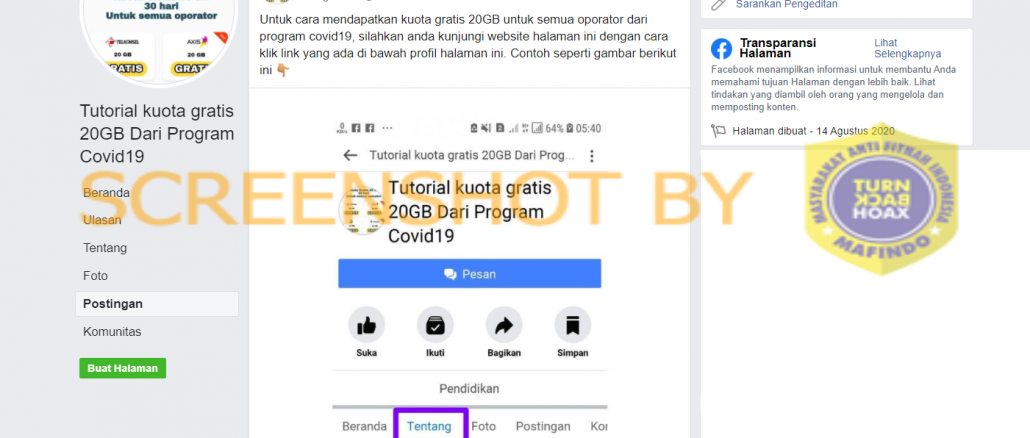Click the back arrow in phone header
The height and width of the screenshot is (438, 1030).
point(351,156)
